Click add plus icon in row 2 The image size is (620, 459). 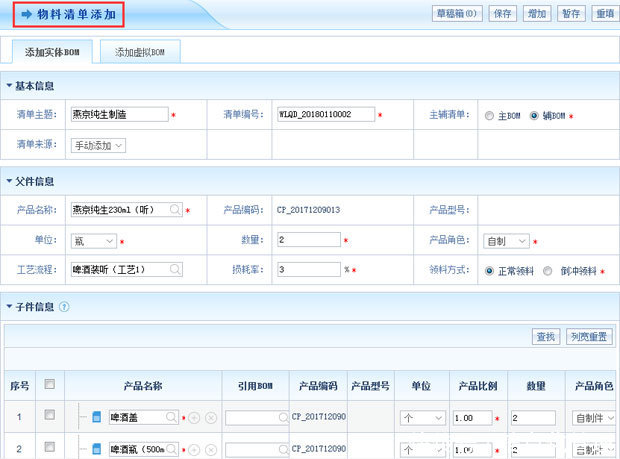[194, 450]
